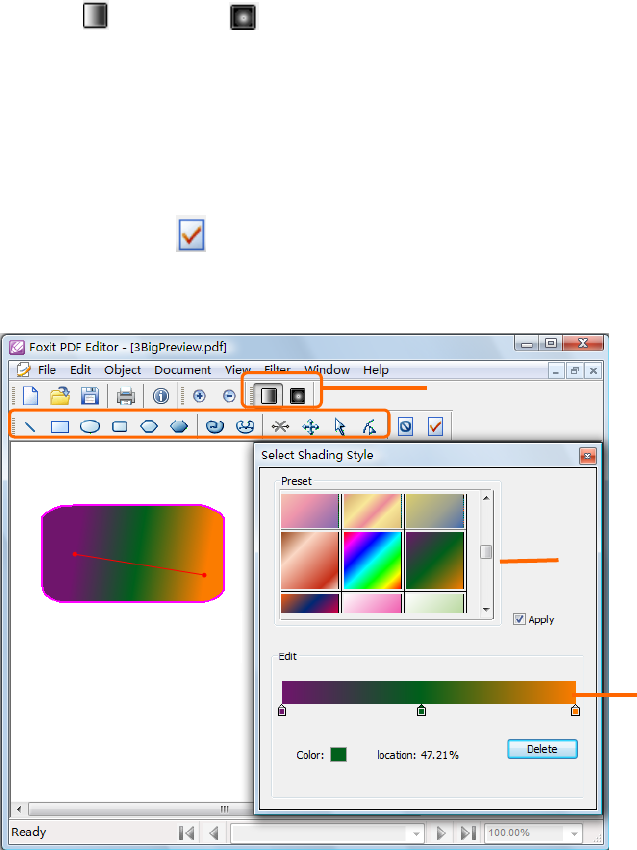Viewport: 637px width, 850px height.
Task: Choose the light pink preset gradient in bottom row
Action: coord(372,603)
